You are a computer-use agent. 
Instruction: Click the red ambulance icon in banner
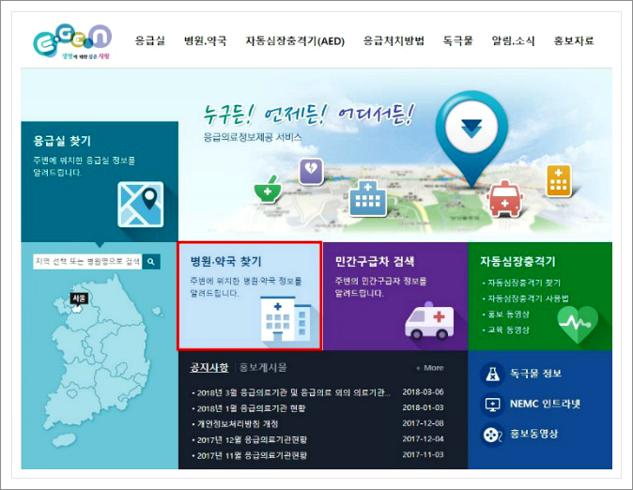(x=505, y=199)
